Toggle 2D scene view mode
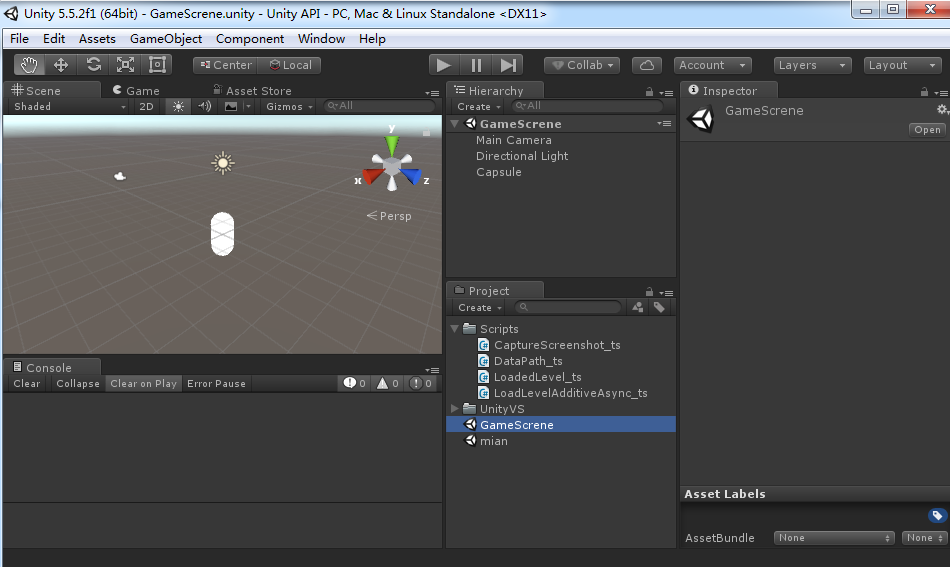The image size is (950, 567). (147, 106)
